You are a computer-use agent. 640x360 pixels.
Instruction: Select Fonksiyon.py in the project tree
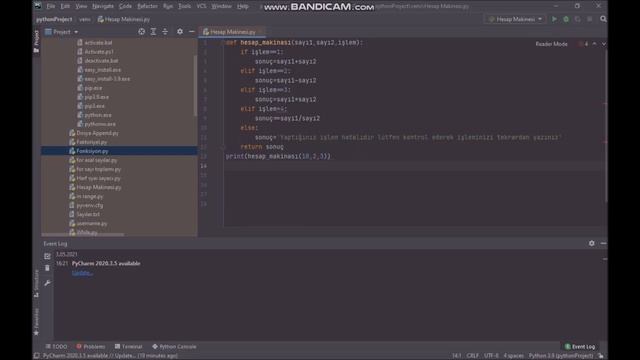(119, 151)
